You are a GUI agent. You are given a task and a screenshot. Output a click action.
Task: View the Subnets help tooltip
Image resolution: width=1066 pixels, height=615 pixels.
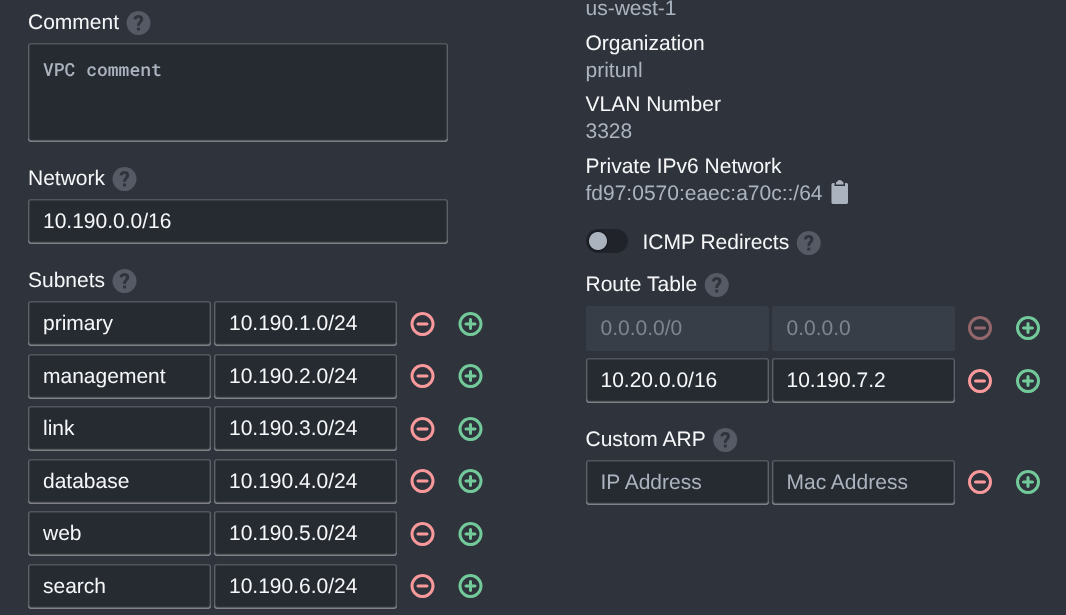click(x=124, y=281)
